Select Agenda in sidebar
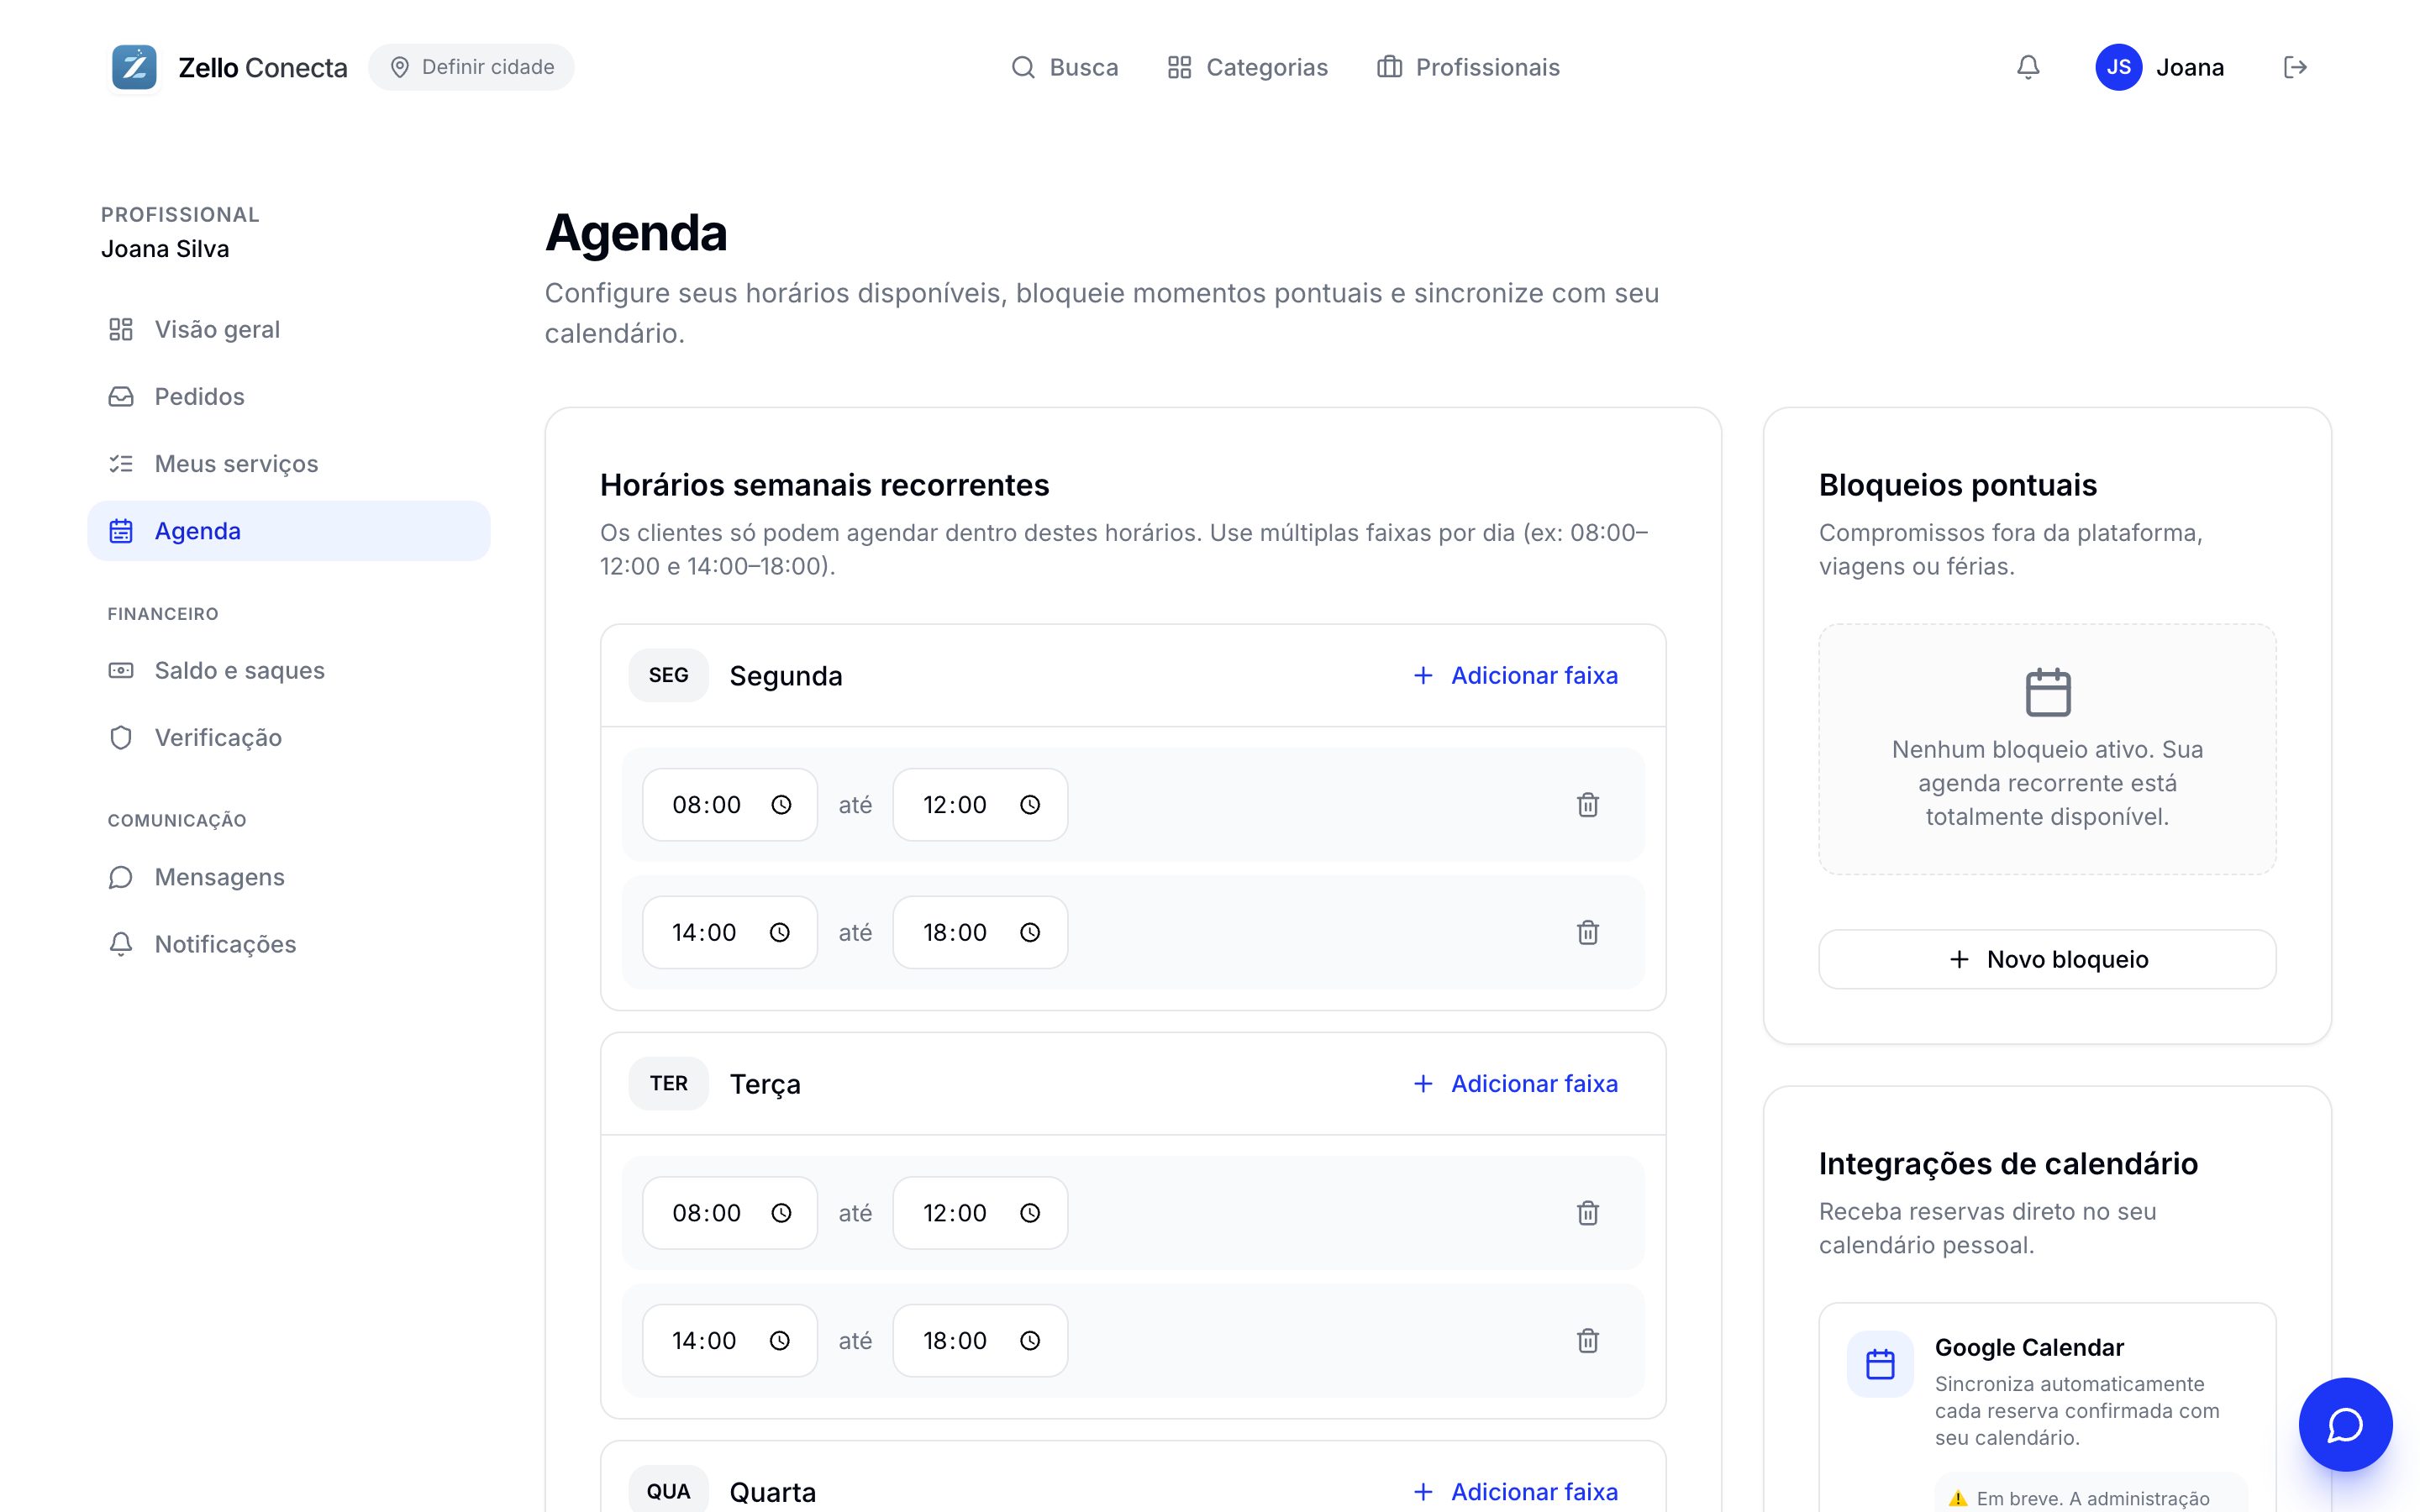The width and height of the screenshot is (2420, 1512). 289,531
